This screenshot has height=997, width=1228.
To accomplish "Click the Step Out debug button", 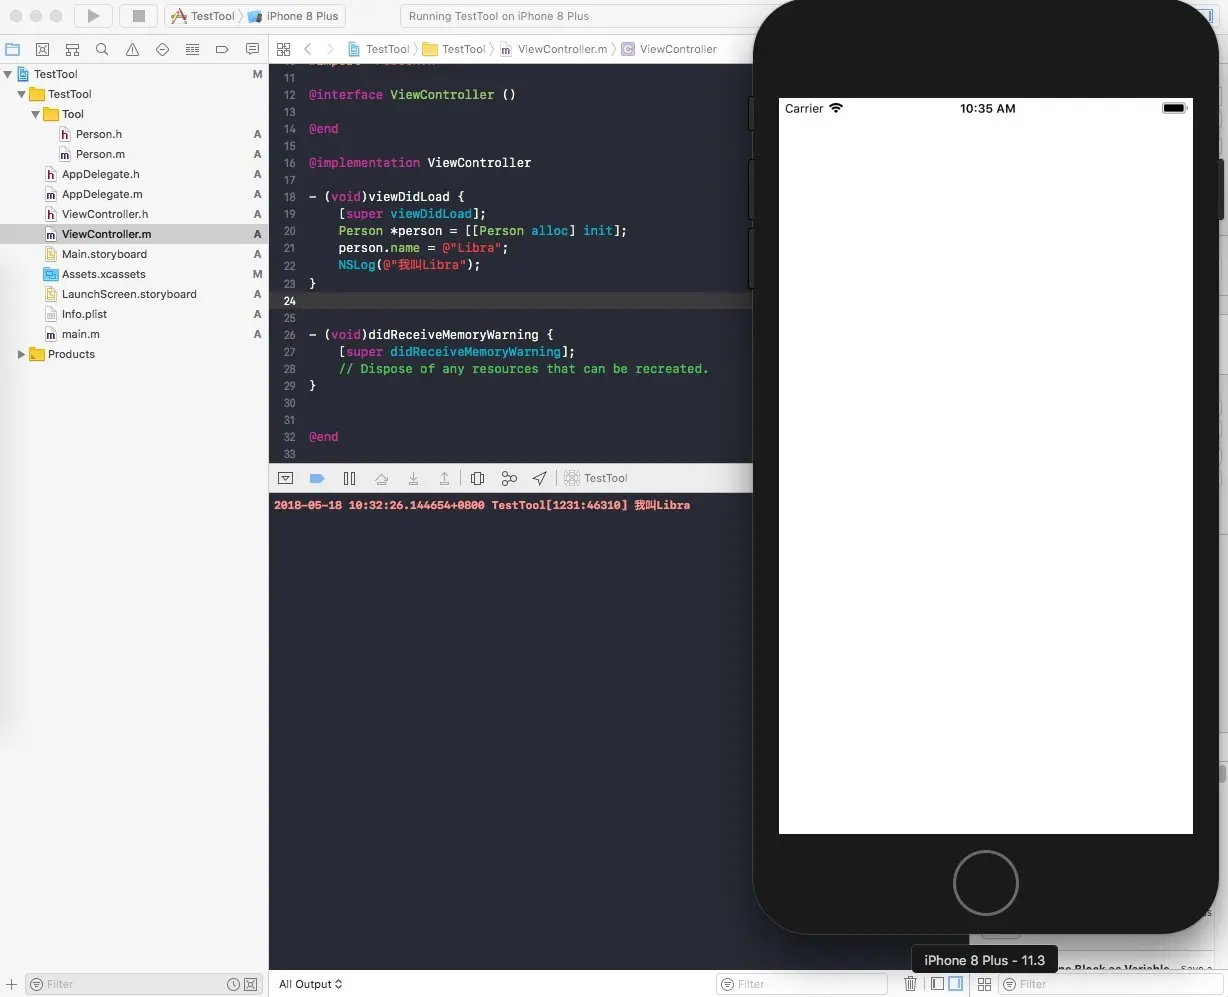I will [x=445, y=478].
